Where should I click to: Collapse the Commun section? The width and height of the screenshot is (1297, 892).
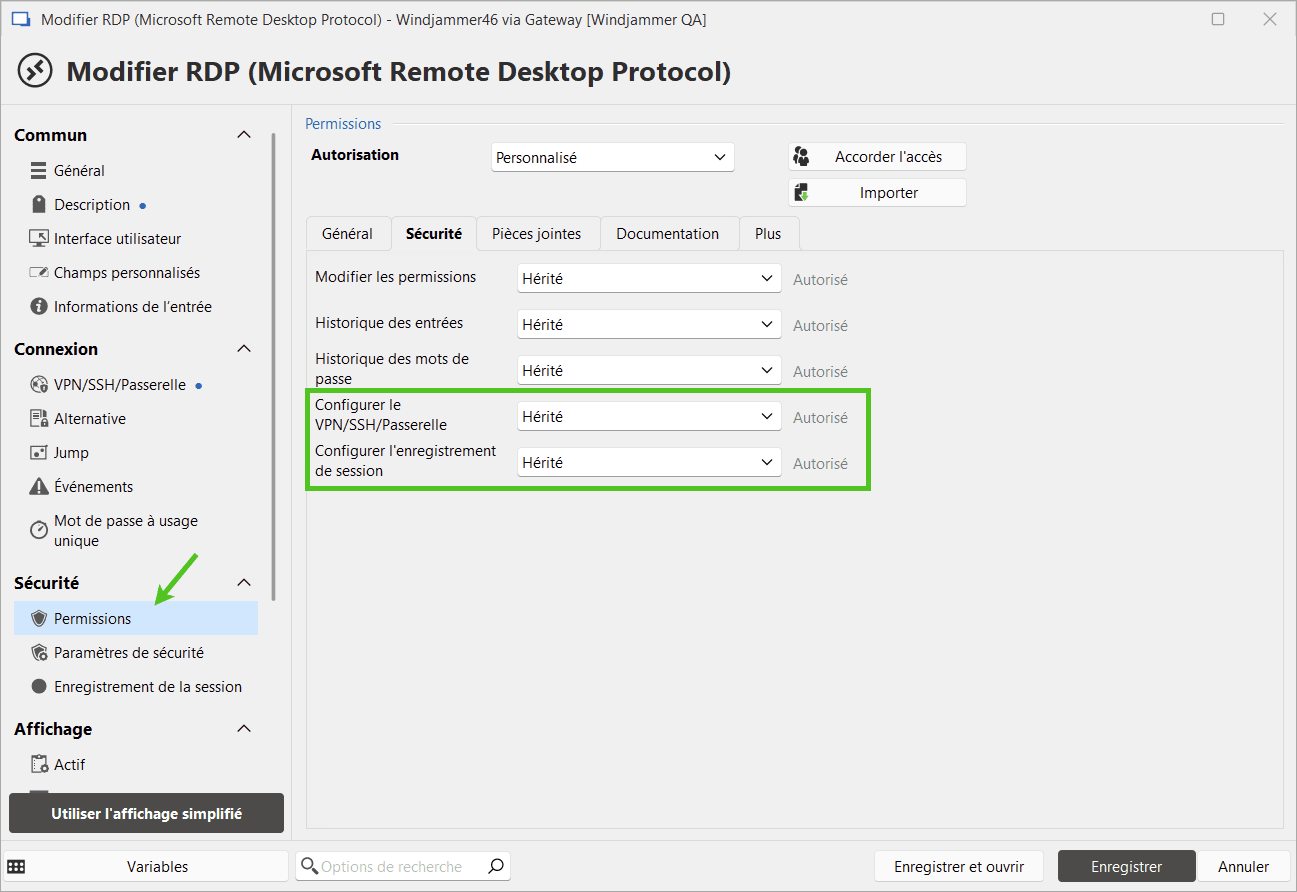[x=243, y=135]
